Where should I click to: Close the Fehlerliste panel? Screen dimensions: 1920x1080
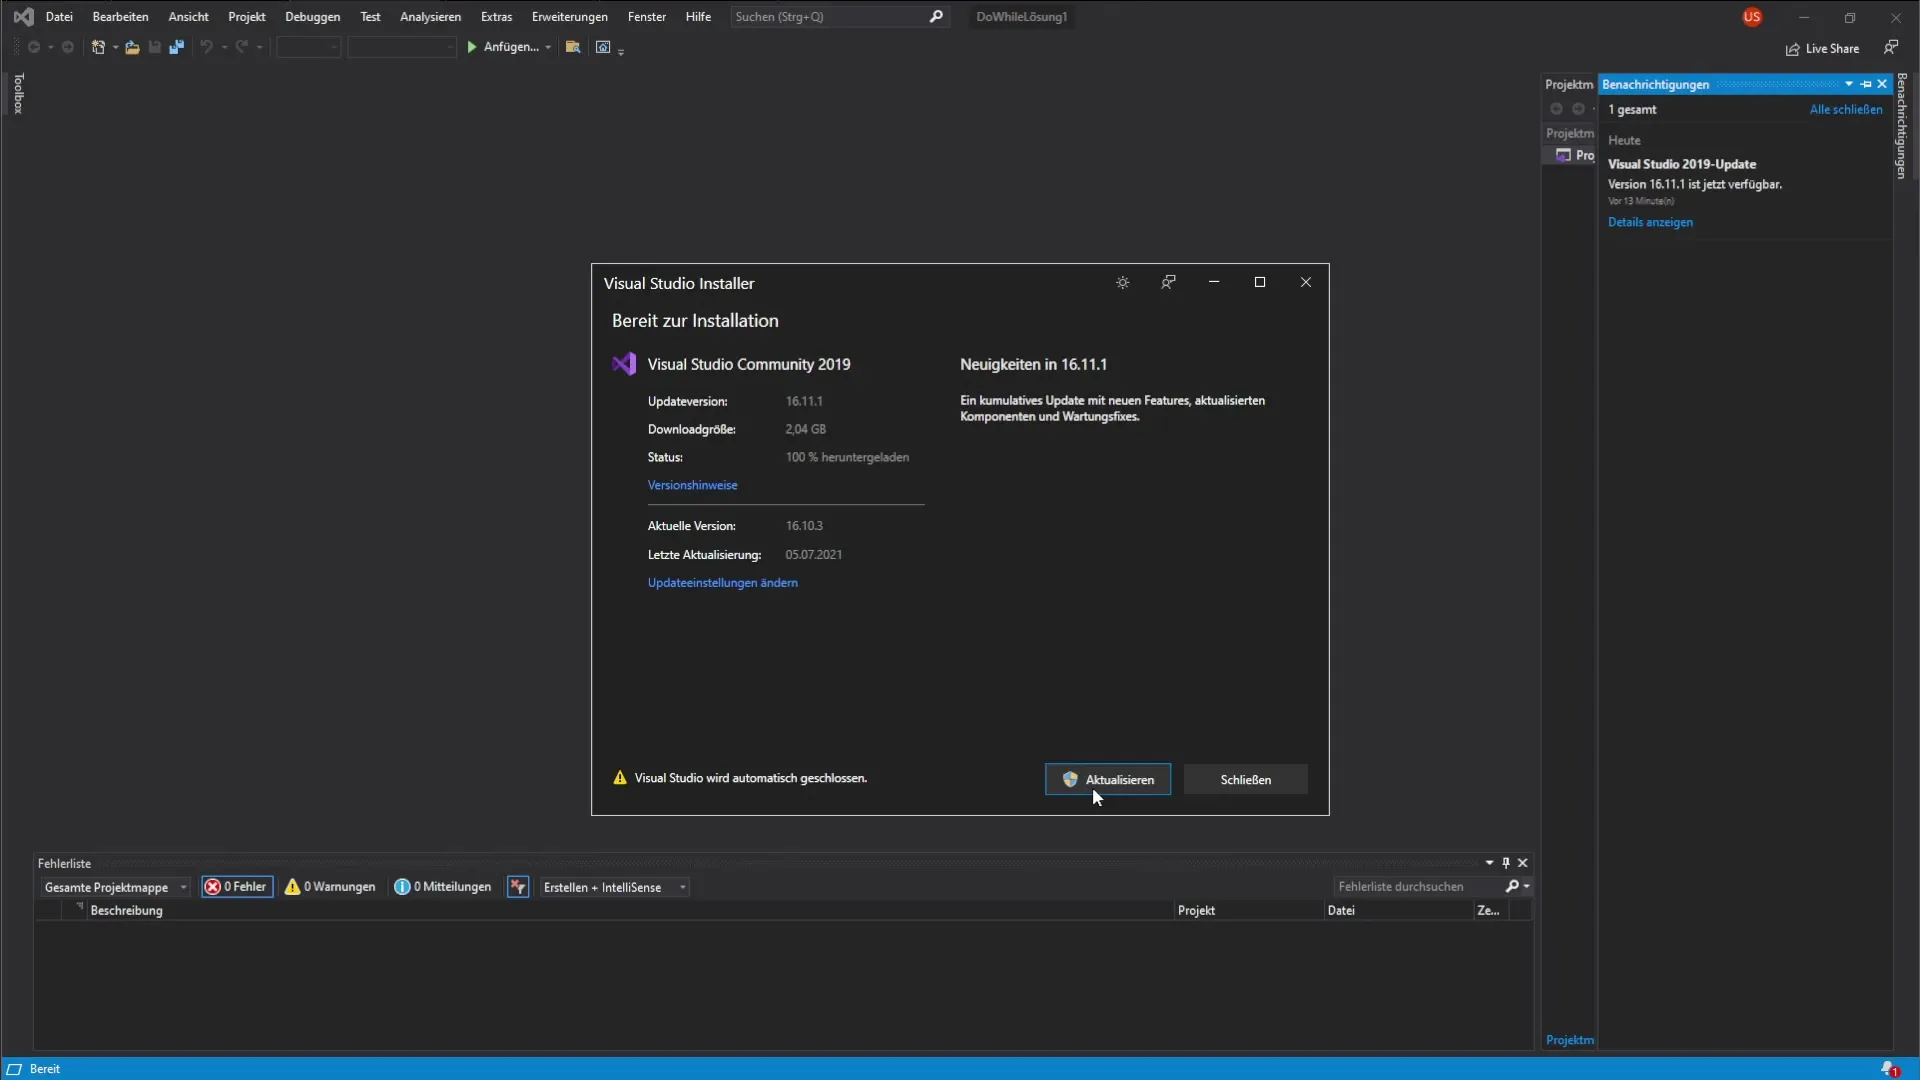pyautogui.click(x=1523, y=863)
